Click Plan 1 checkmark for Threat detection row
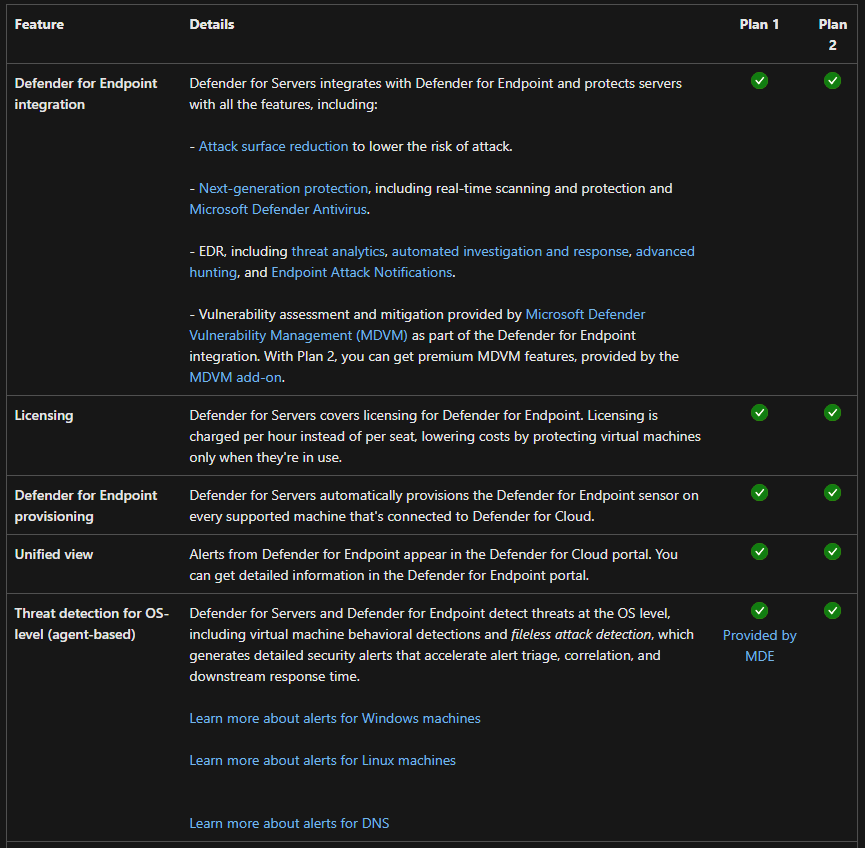The image size is (865, 848). (x=759, y=611)
